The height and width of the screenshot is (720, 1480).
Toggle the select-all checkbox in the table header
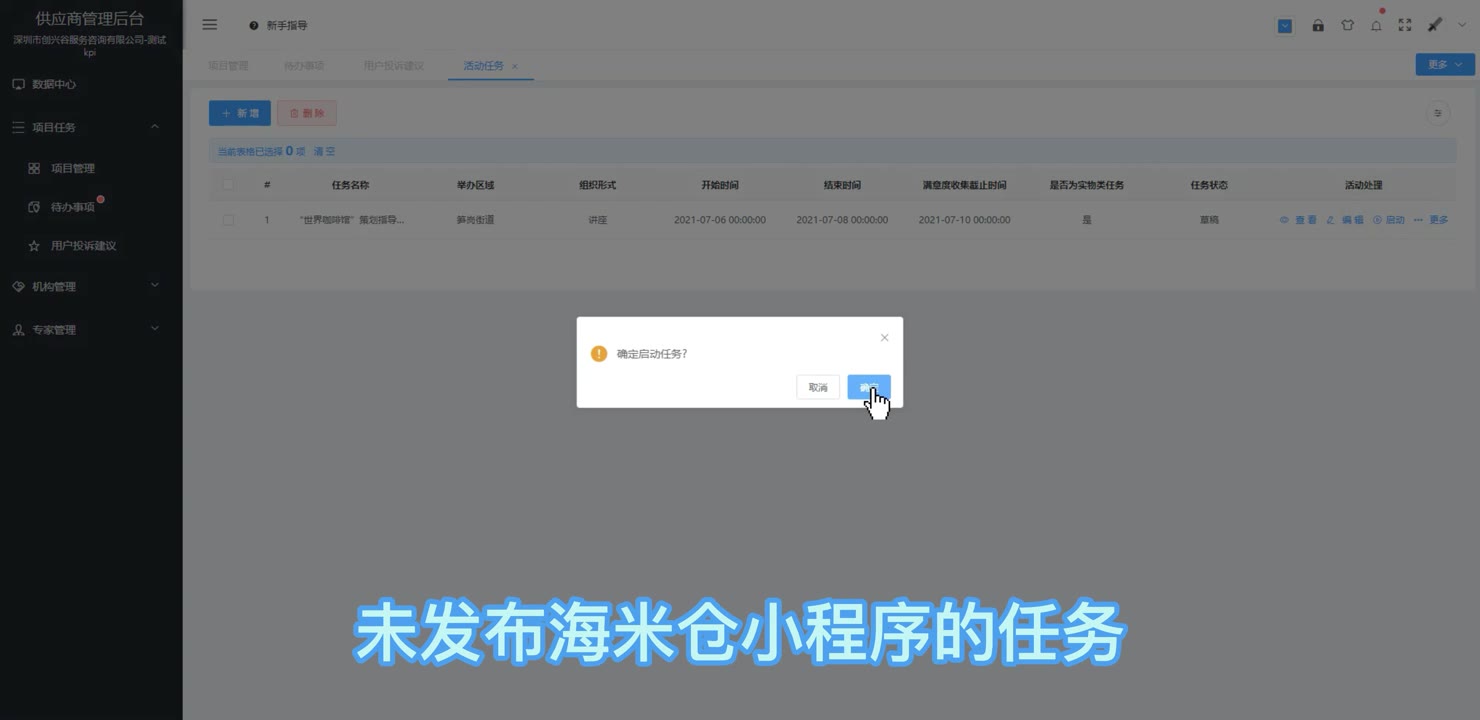pyautogui.click(x=228, y=185)
